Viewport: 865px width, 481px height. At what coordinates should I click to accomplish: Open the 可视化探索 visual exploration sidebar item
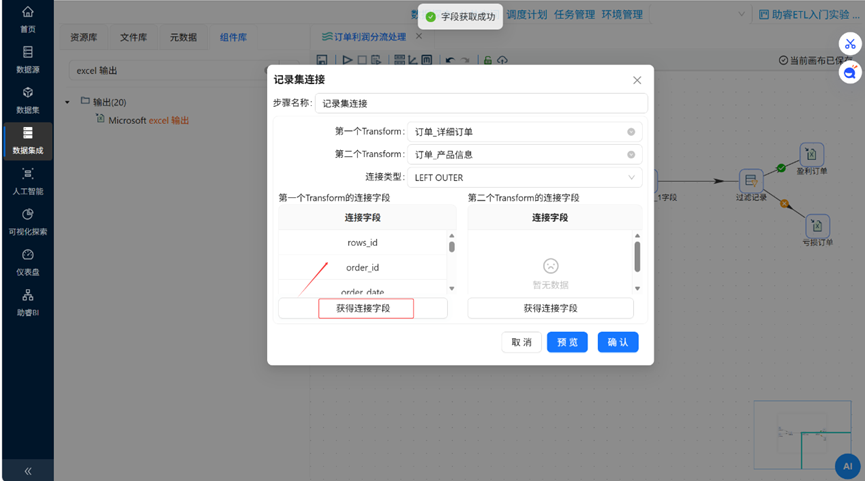tap(28, 222)
